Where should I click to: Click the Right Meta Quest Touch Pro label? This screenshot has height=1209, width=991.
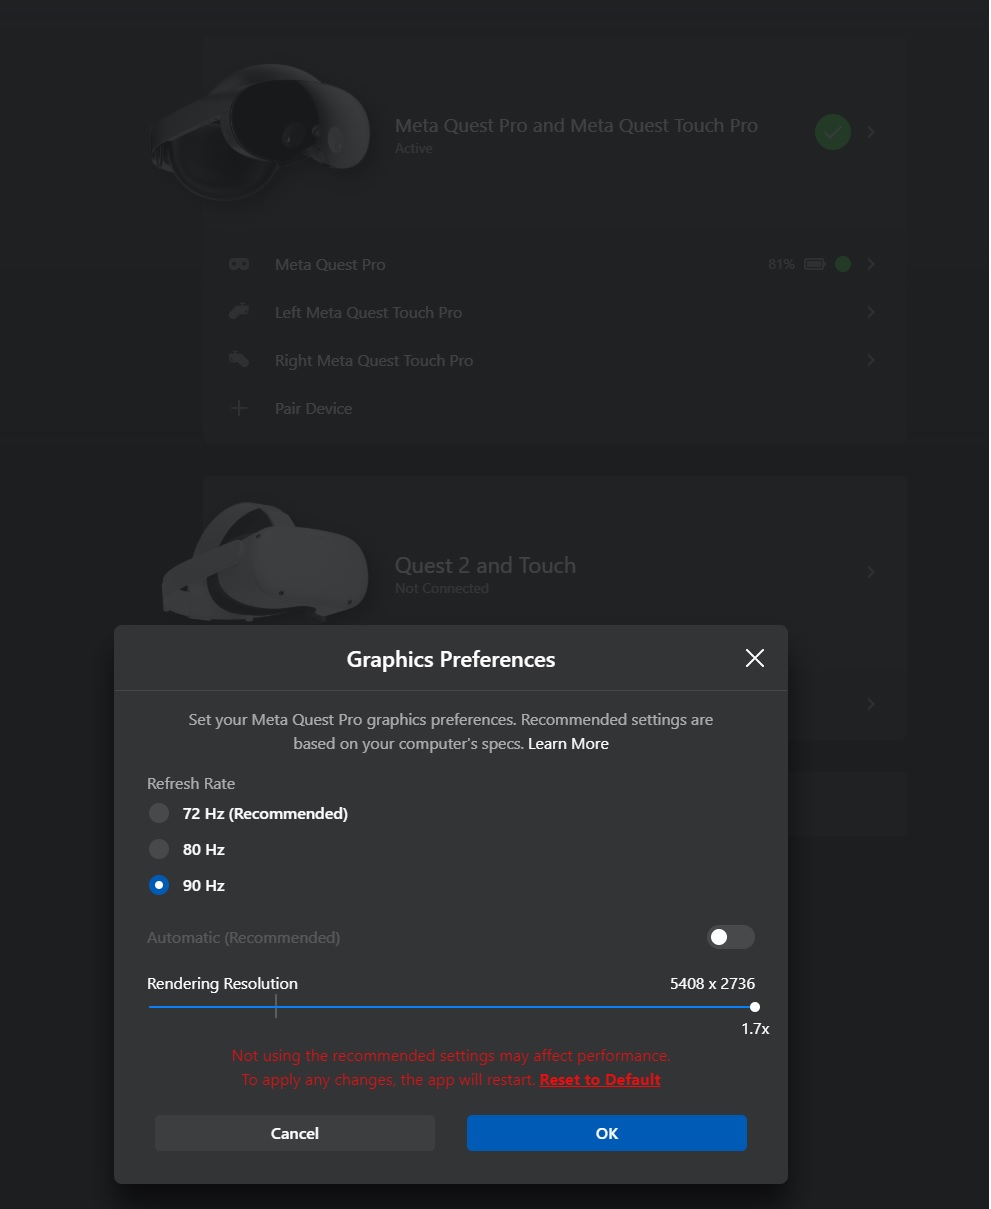point(374,360)
